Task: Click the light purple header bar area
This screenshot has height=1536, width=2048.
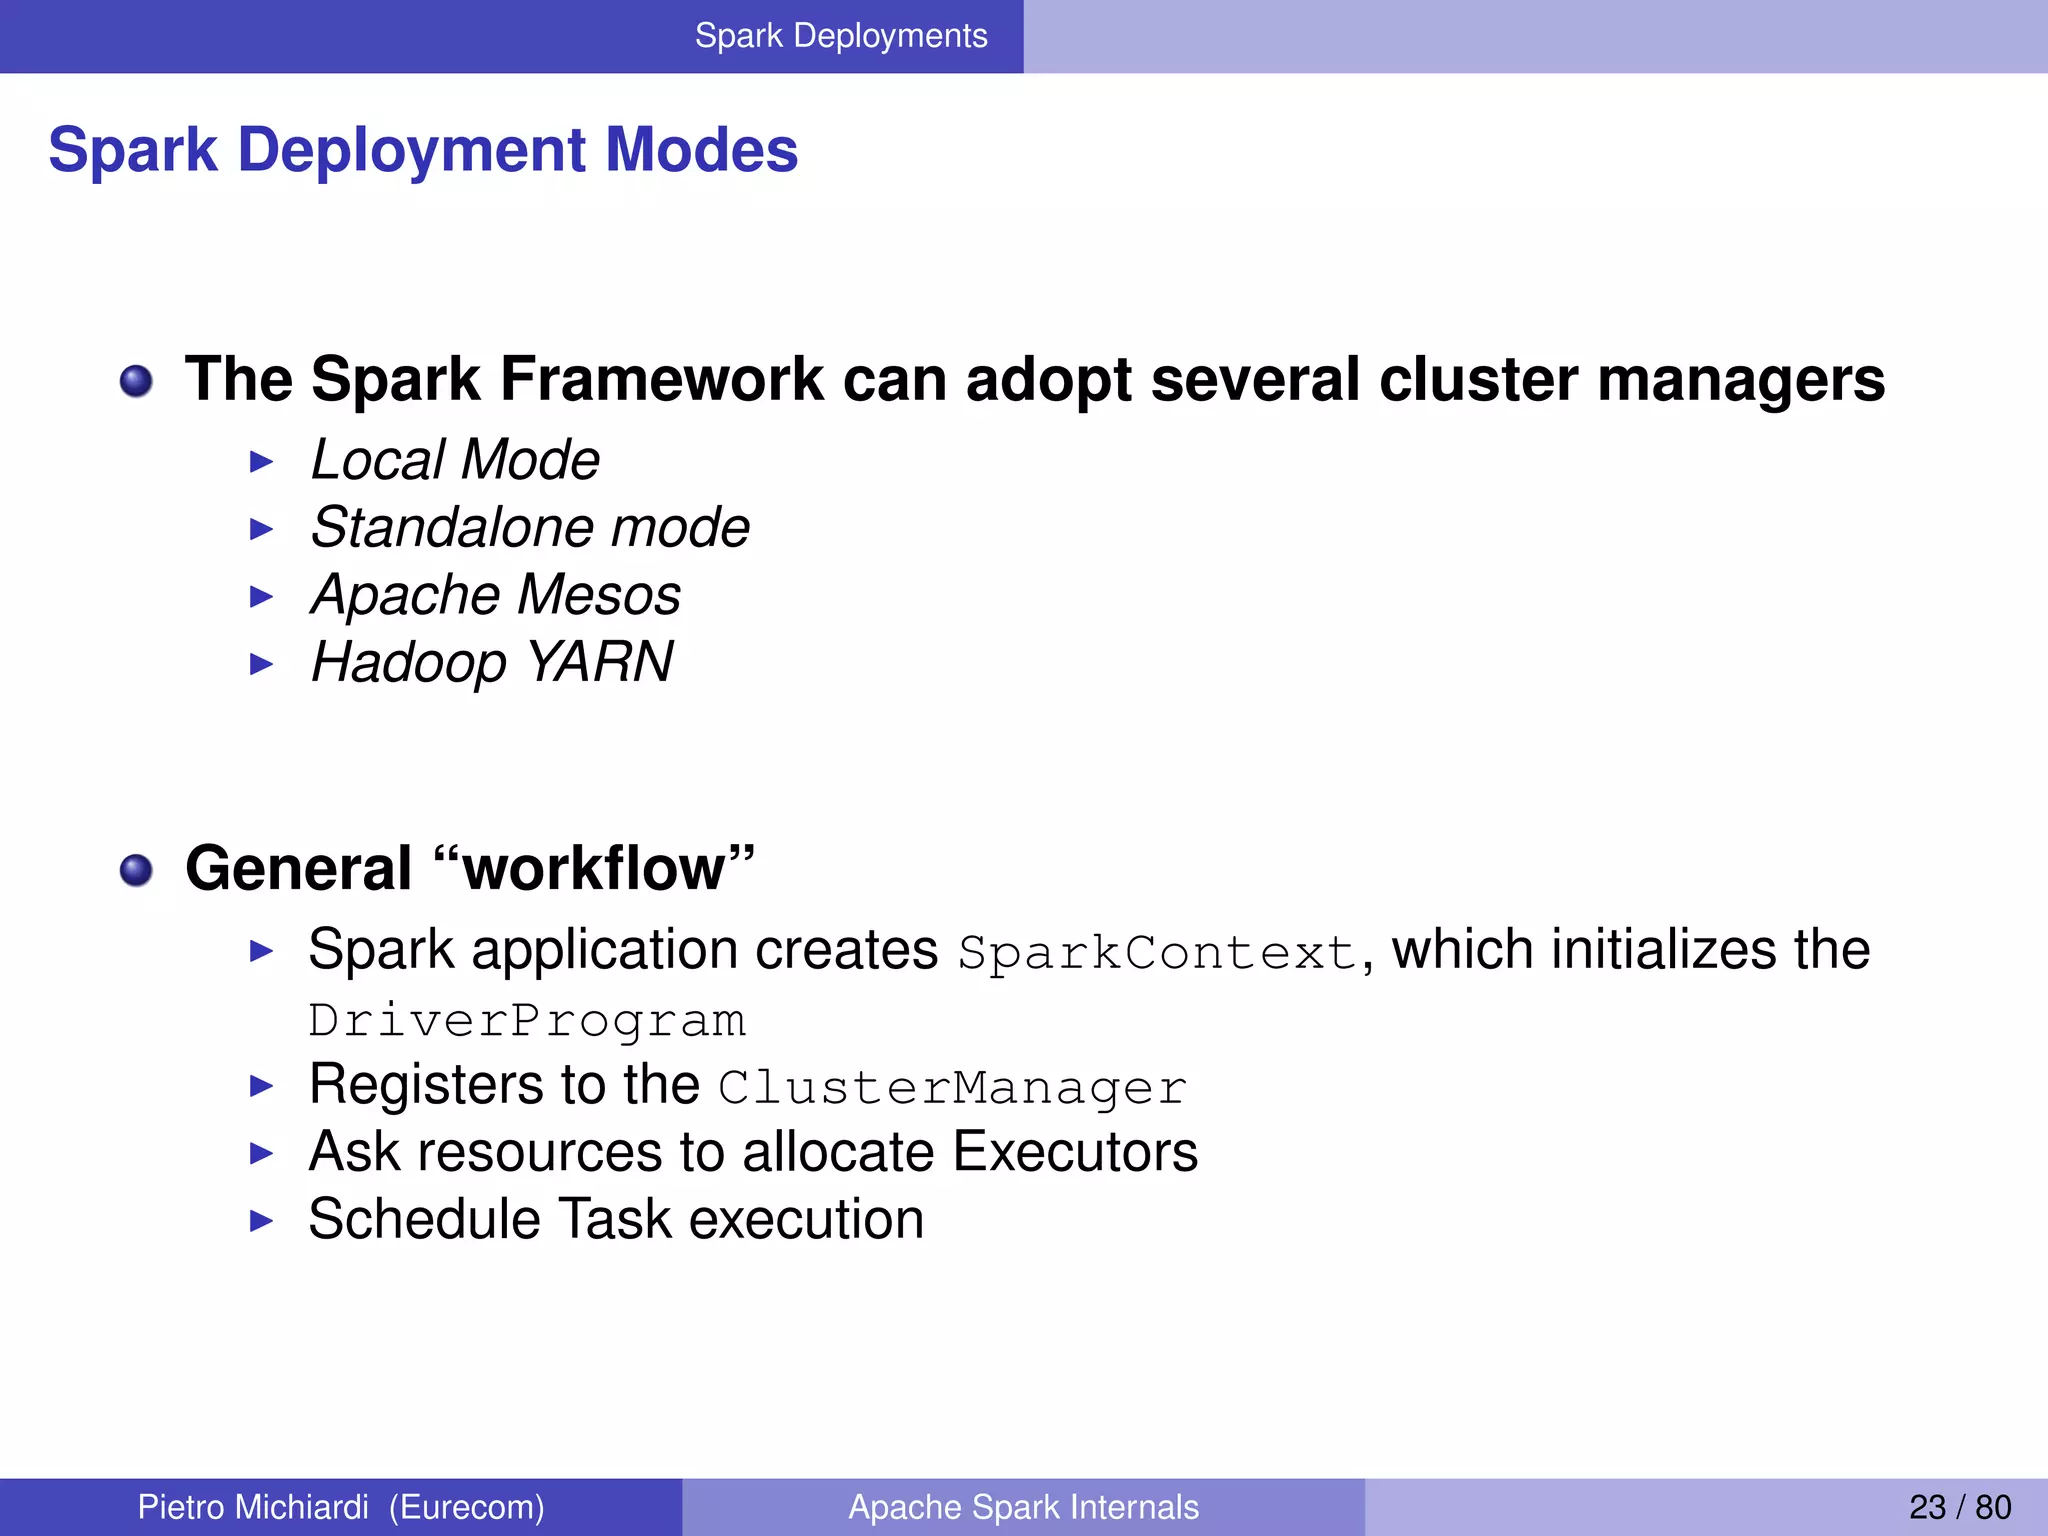Action: (1535, 36)
